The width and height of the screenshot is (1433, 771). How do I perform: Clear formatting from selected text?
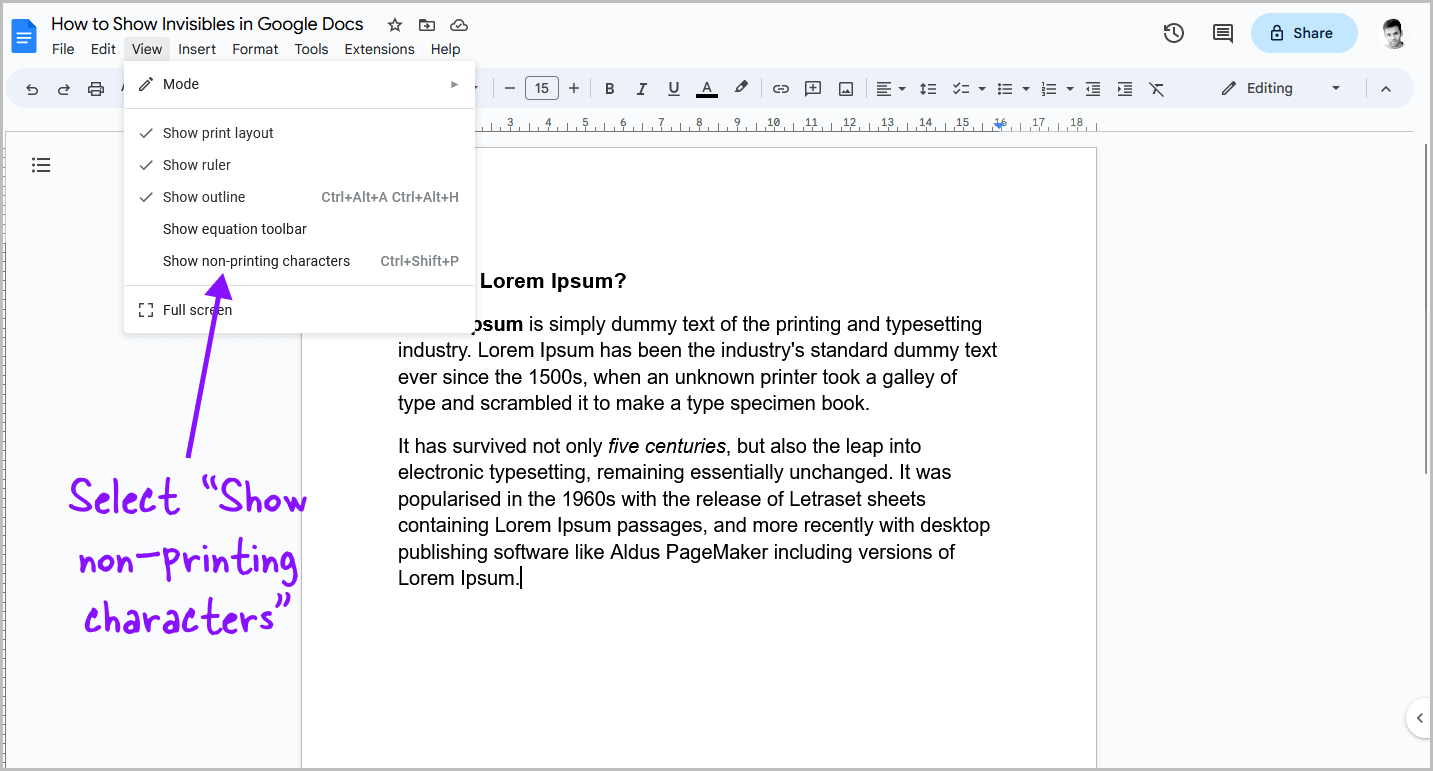pyautogui.click(x=1156, y=88)
